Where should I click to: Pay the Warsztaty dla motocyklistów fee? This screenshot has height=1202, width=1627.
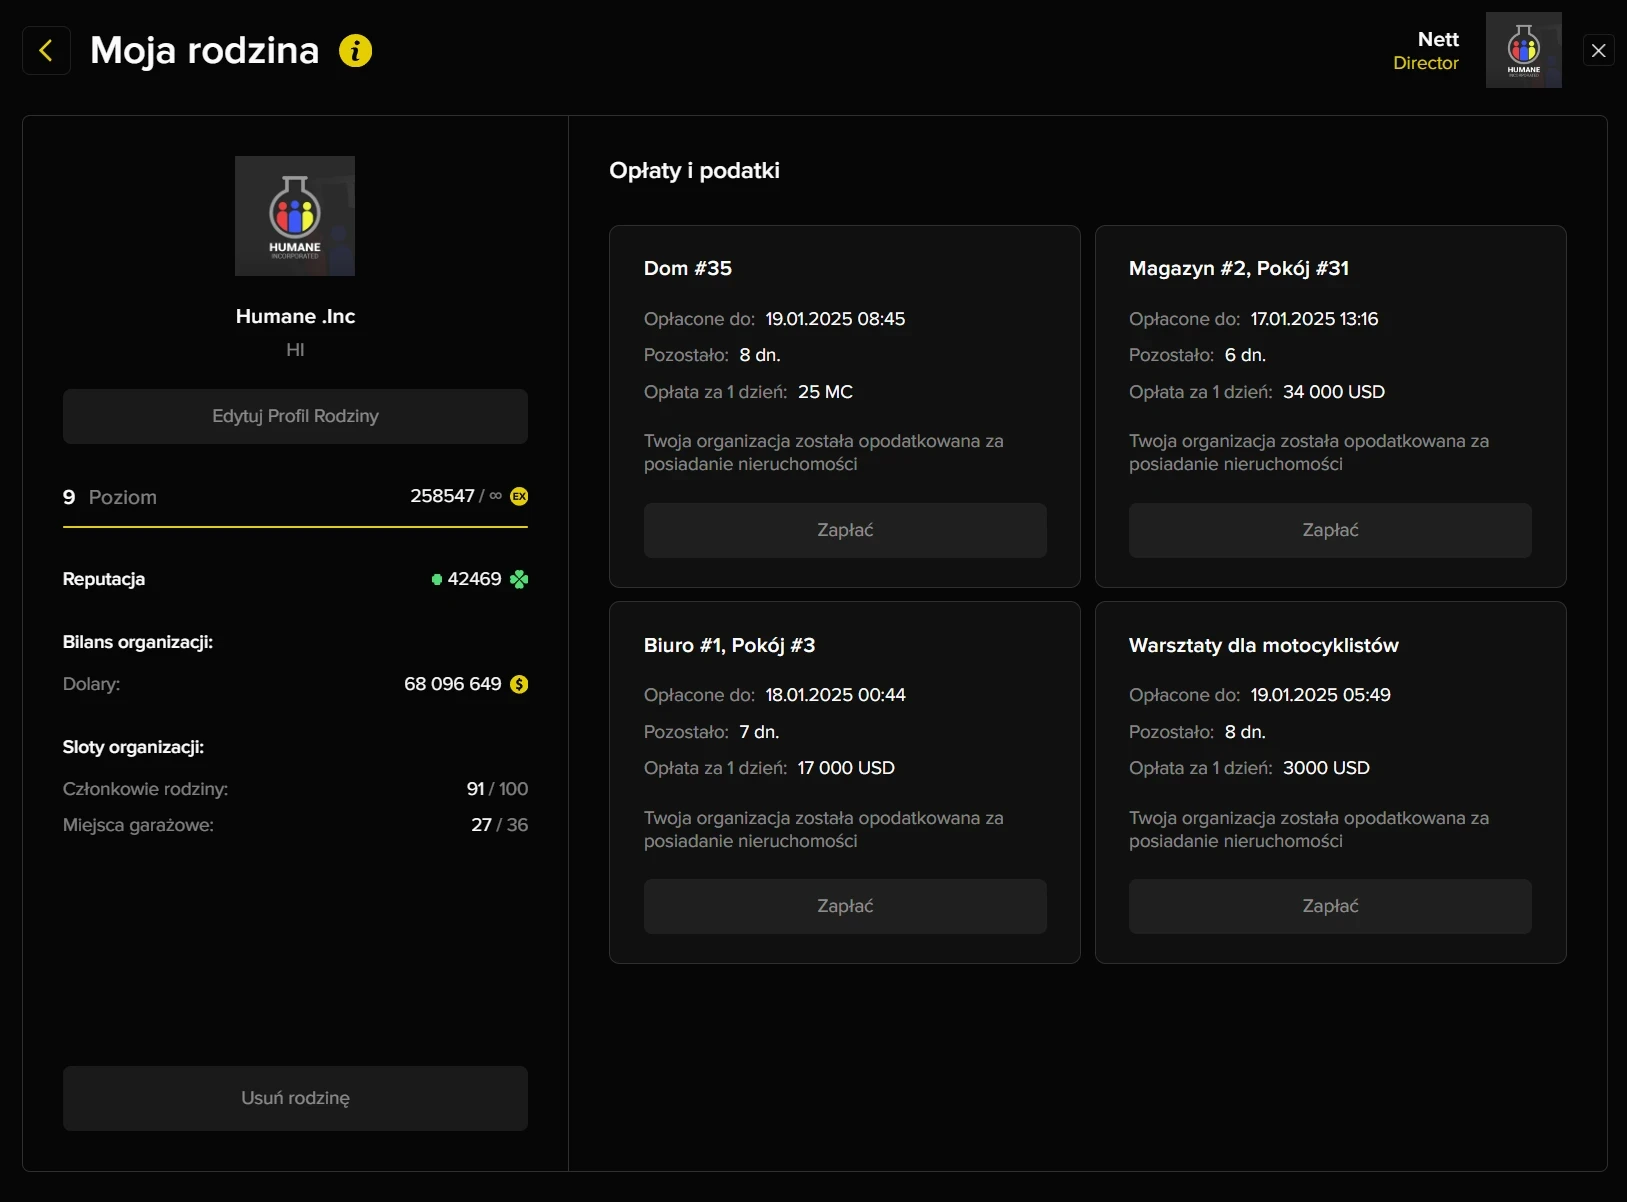coord(1330,906)
